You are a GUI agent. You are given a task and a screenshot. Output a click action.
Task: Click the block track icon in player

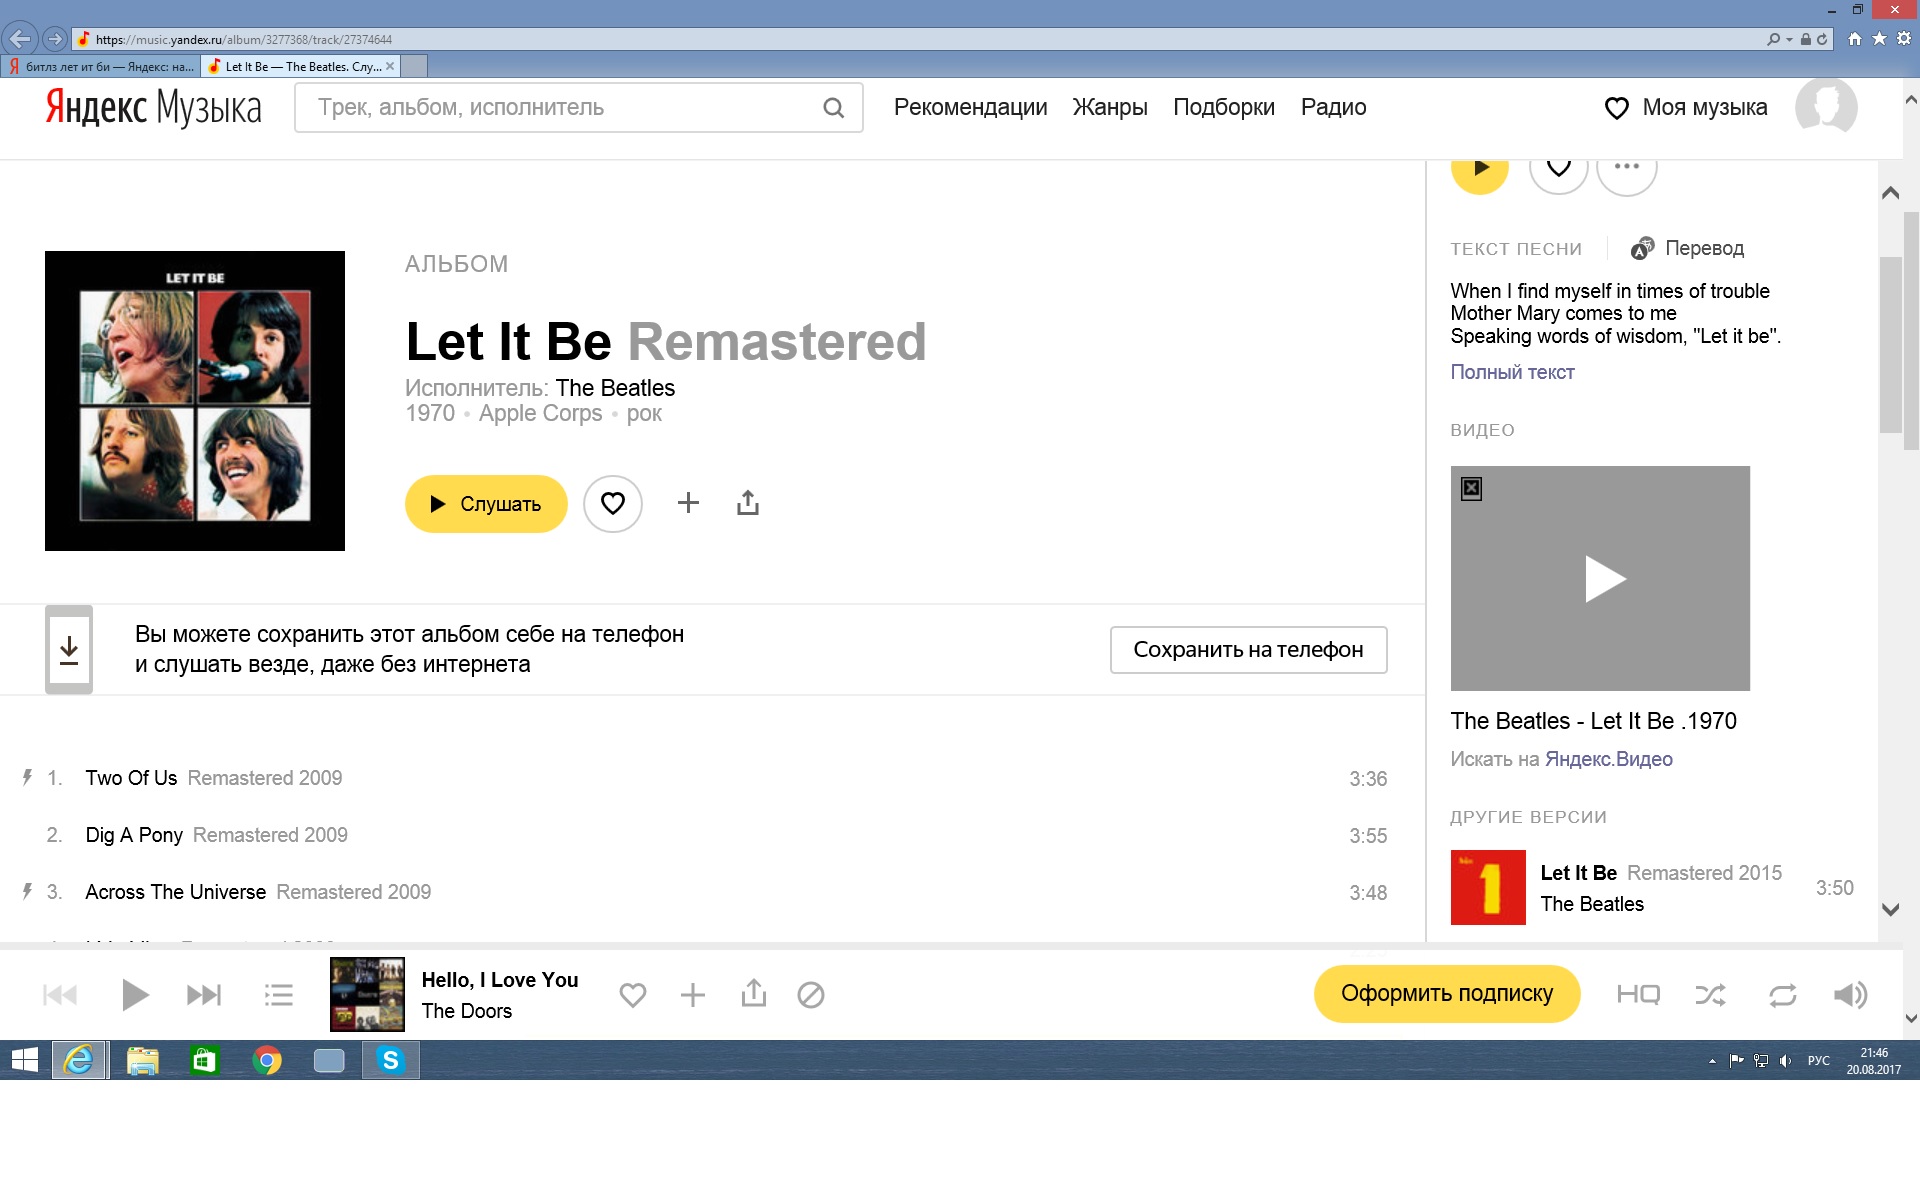coord(810,995)
